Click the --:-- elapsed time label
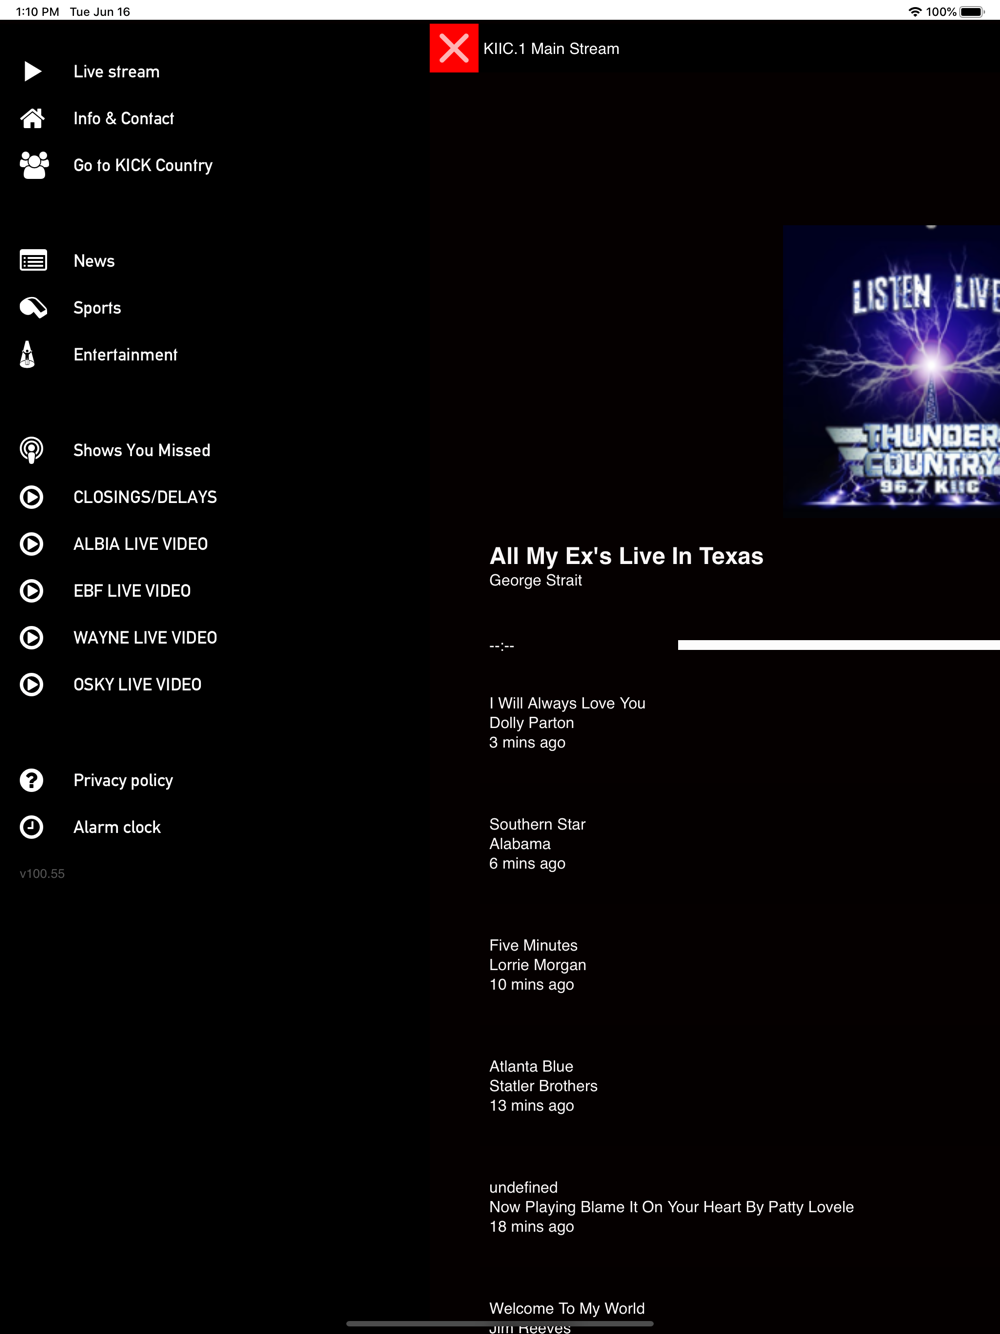This screenshot has height=1334, width=1000. (x=502, y=646)
